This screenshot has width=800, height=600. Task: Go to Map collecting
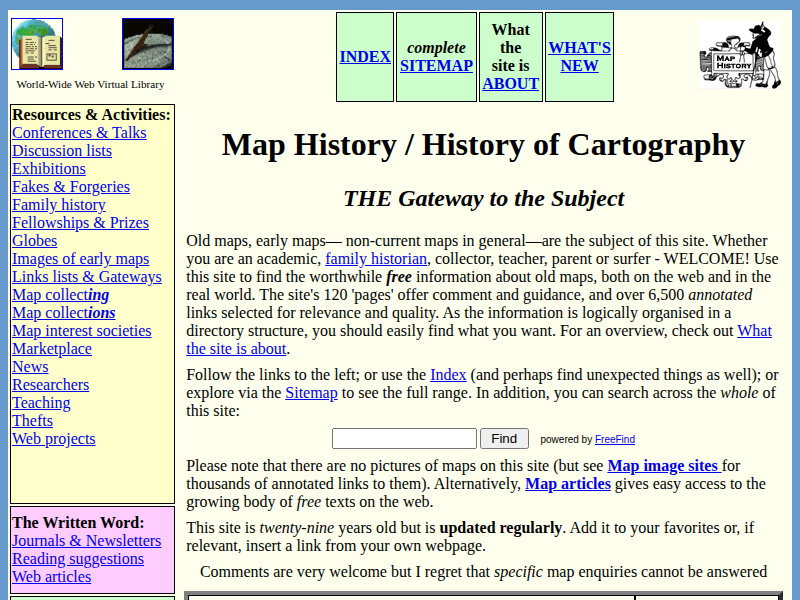coord(60,294)
